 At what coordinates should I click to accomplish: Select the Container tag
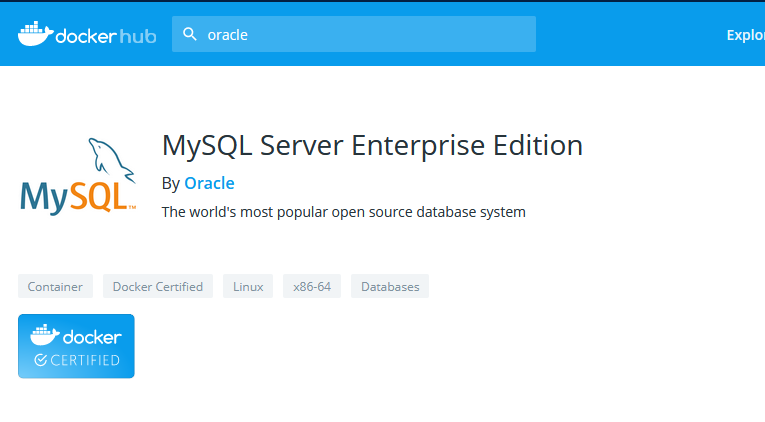55,286
